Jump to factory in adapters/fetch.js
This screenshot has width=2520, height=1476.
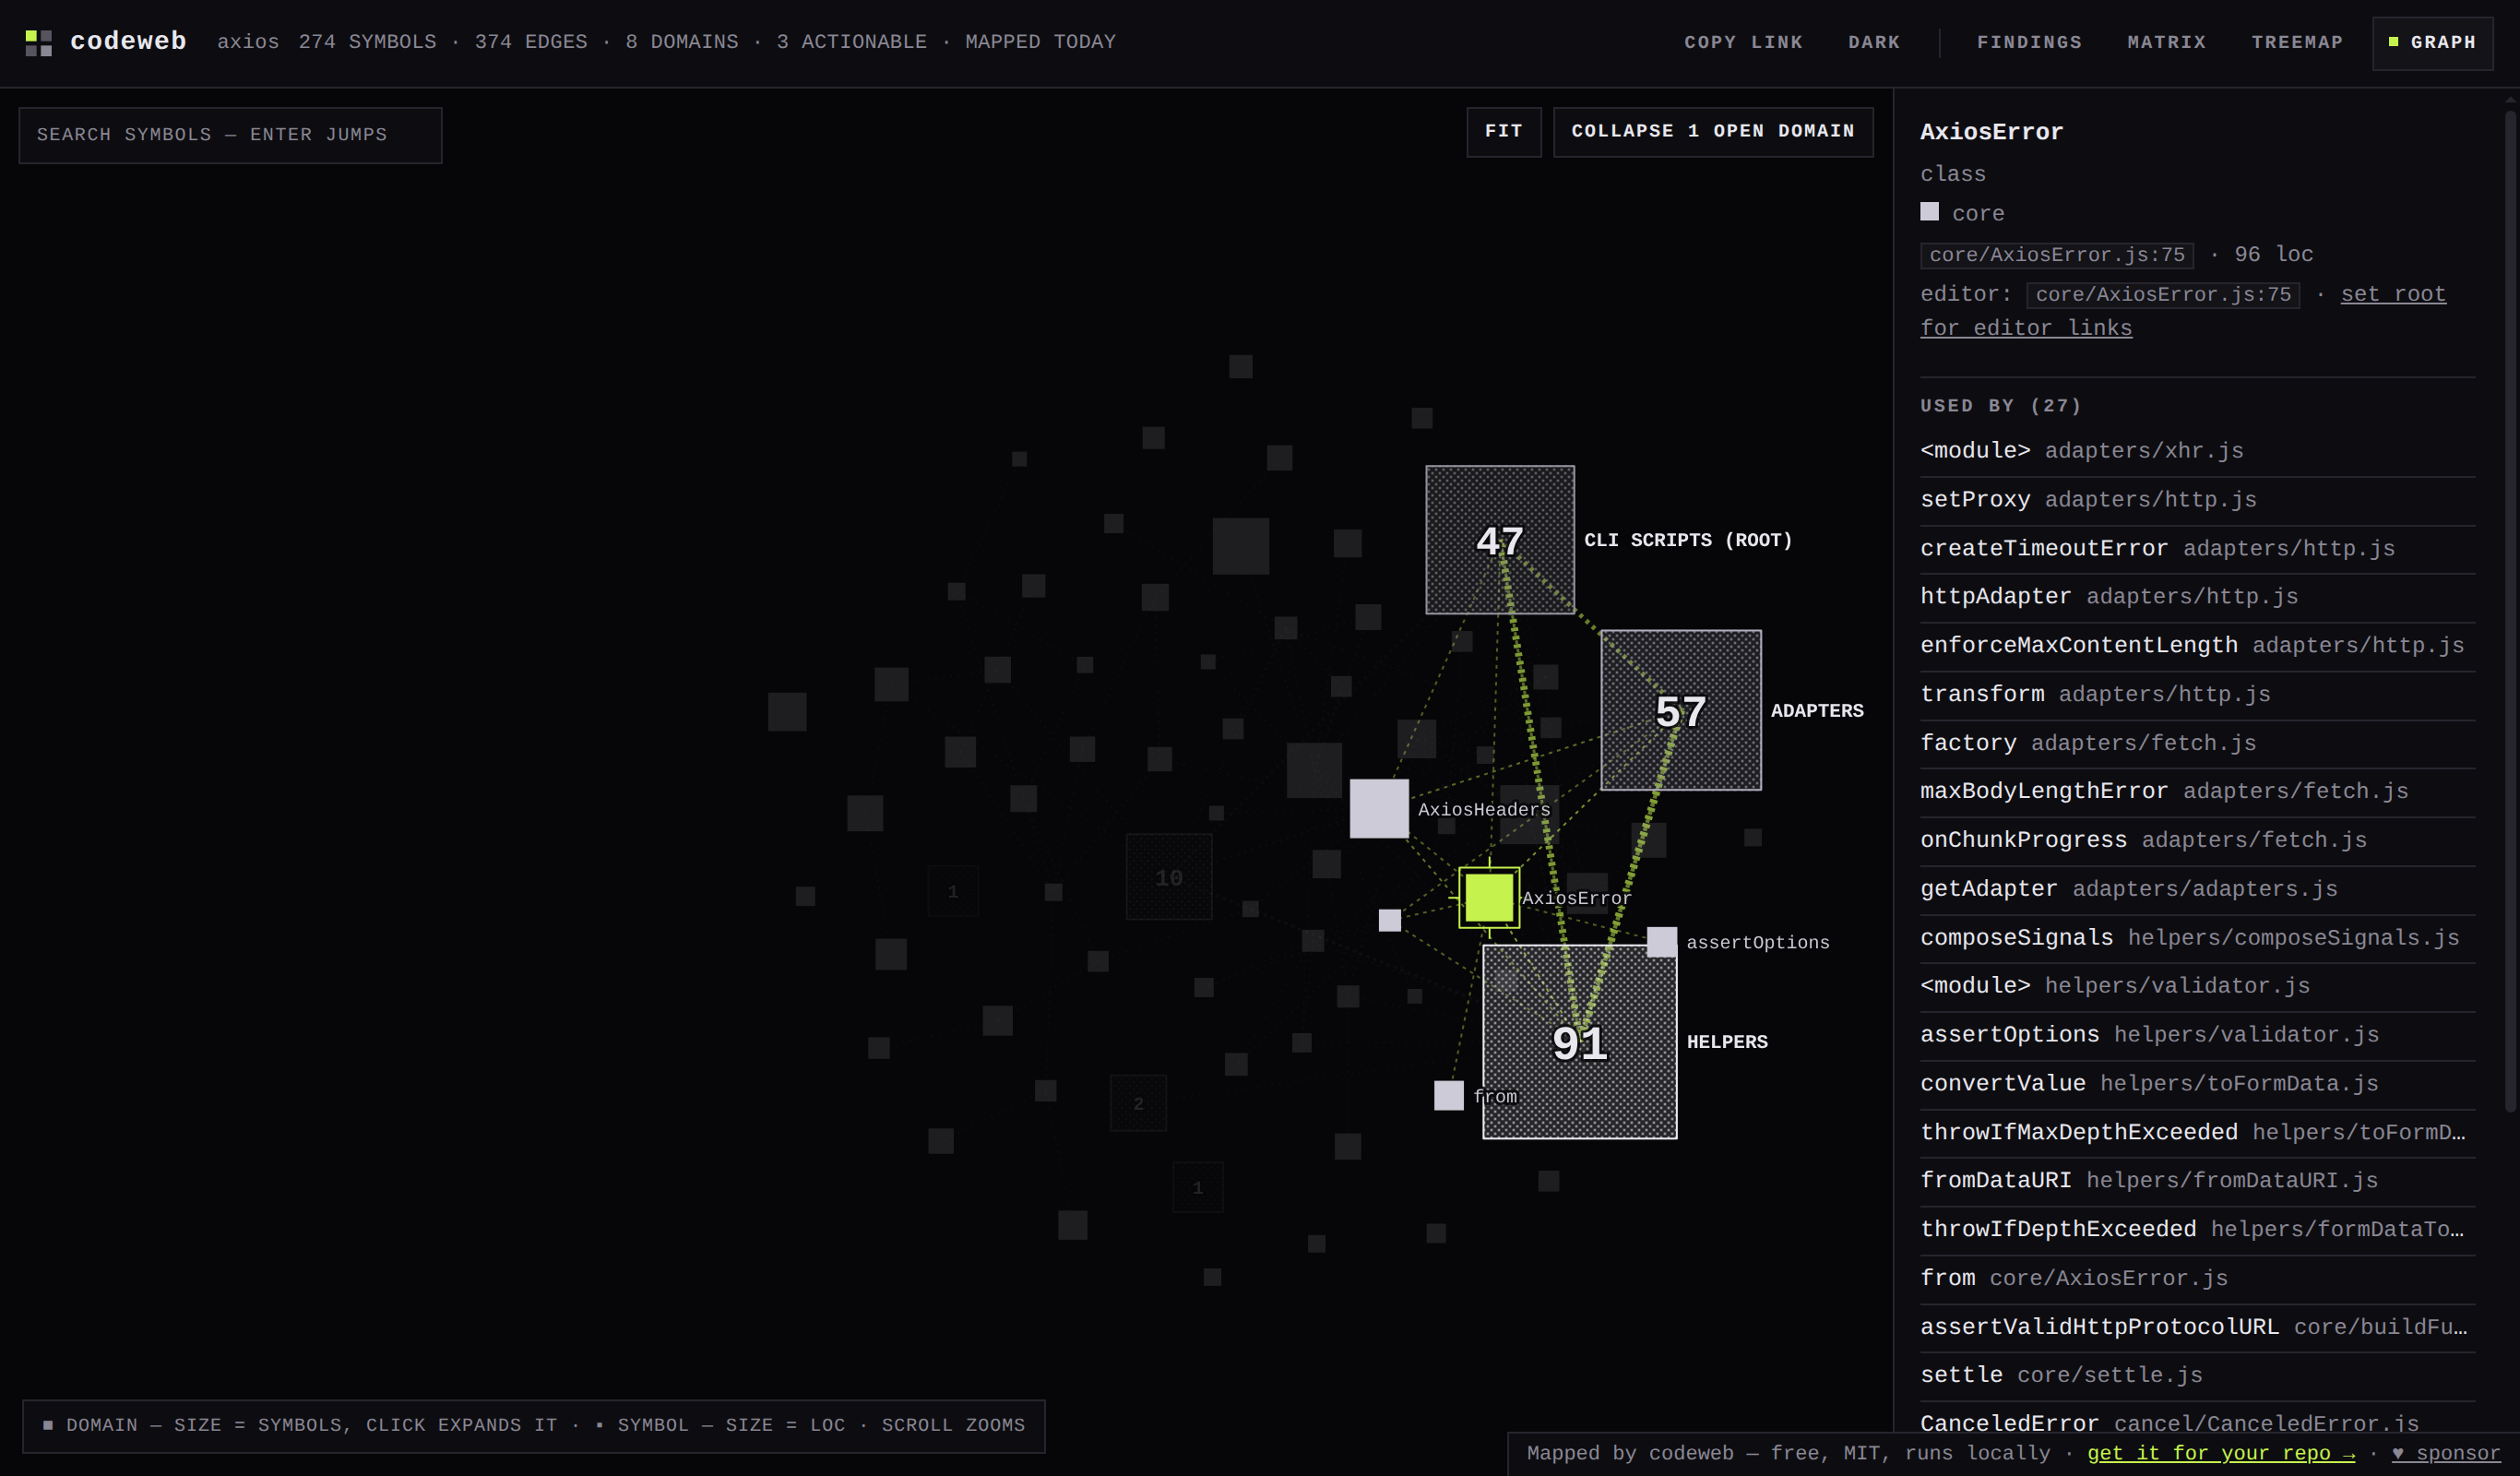point(2197,744)
